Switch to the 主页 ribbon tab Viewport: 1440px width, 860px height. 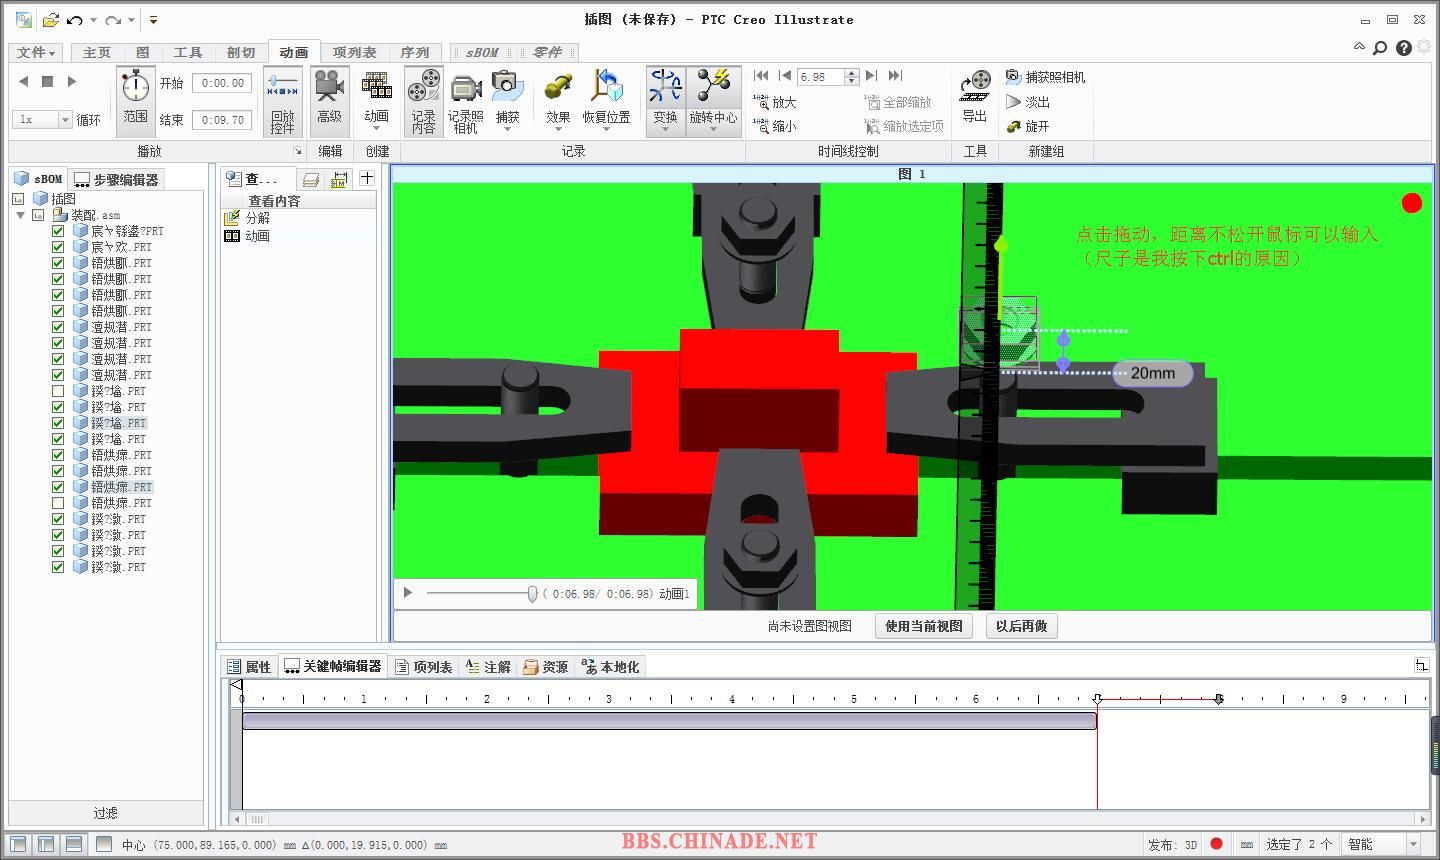tap(97, 52)
